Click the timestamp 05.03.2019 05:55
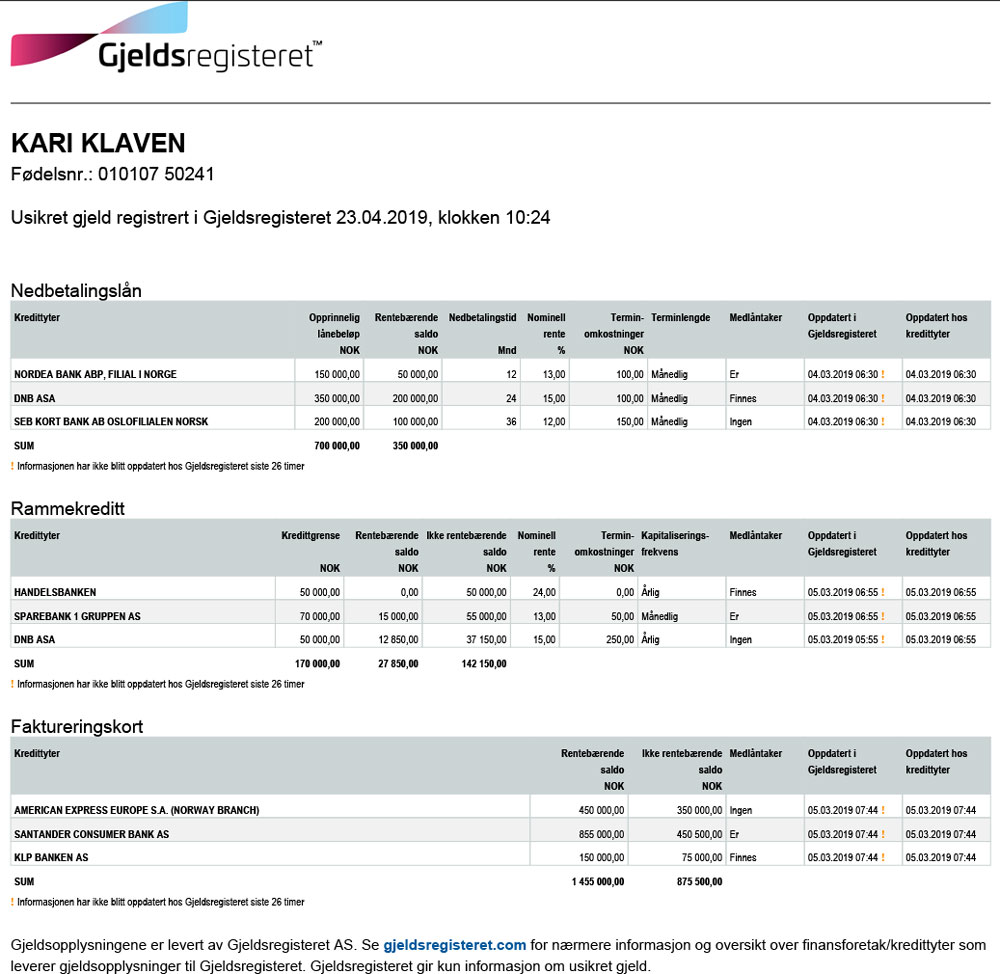 click(842, 640)
